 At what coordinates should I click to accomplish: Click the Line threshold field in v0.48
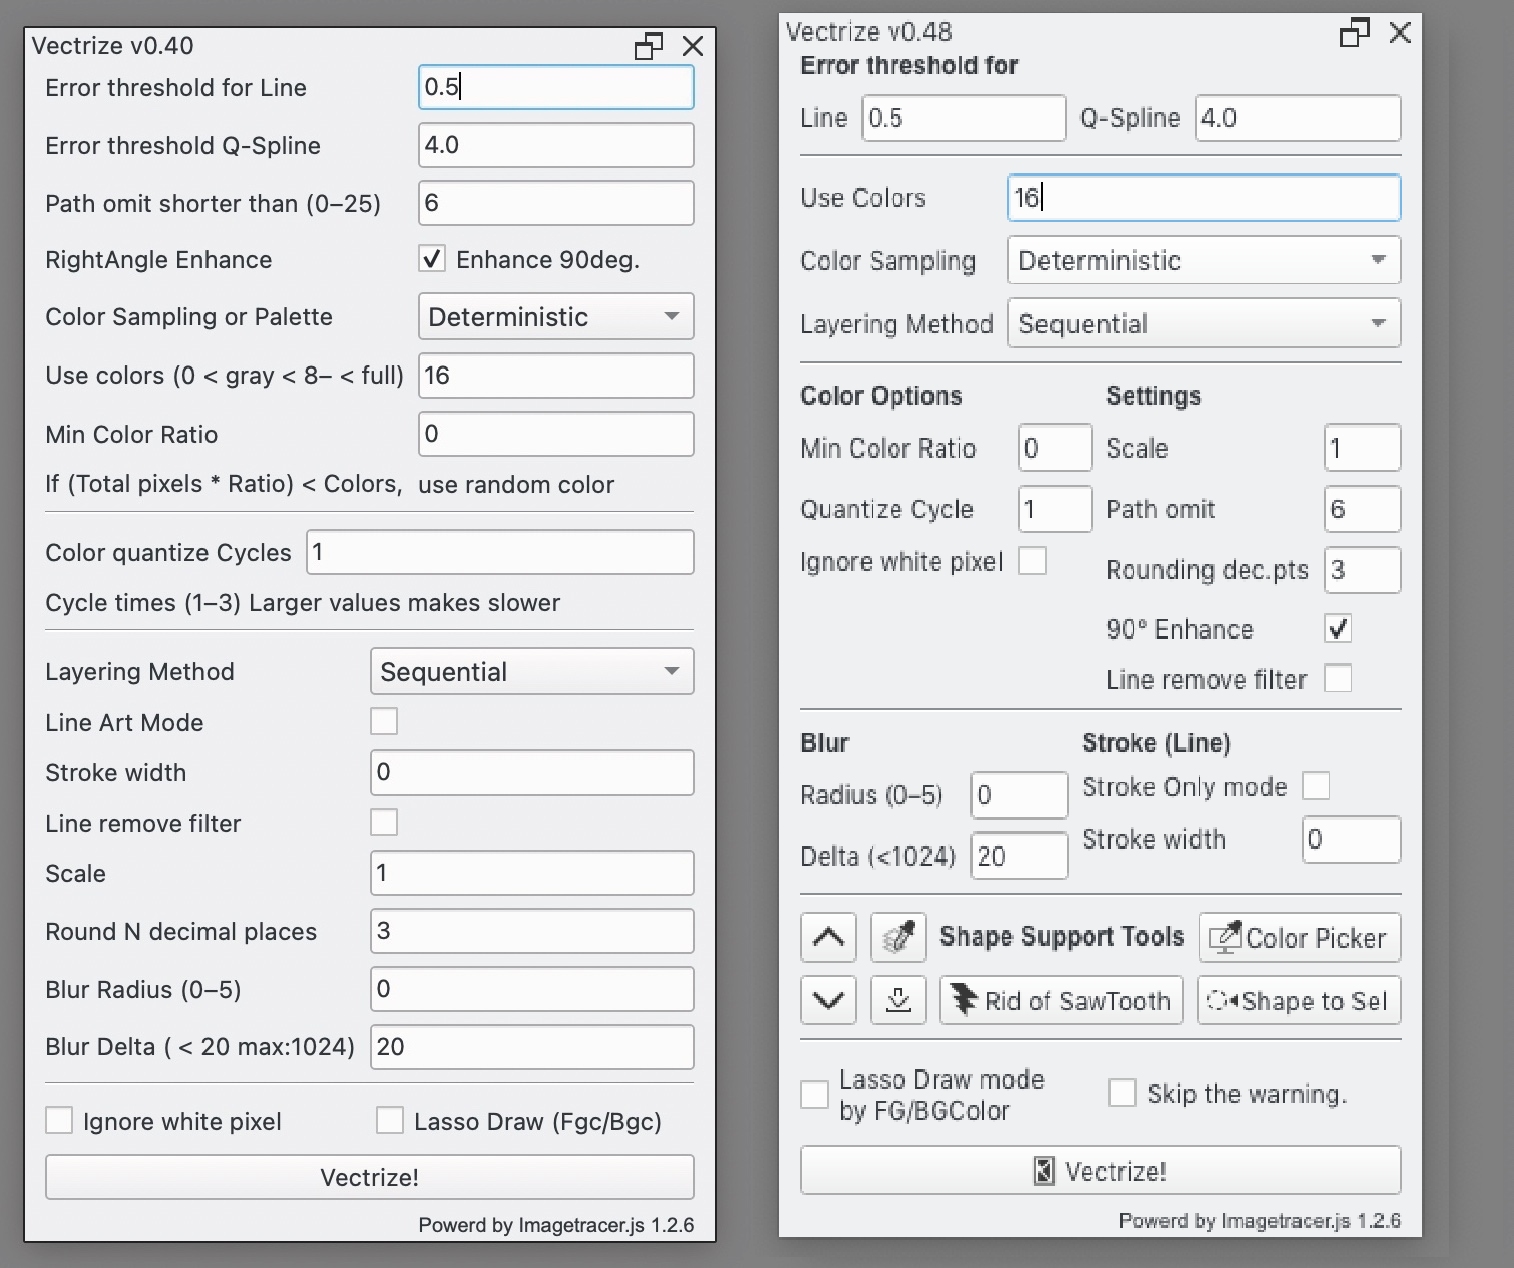964,118
